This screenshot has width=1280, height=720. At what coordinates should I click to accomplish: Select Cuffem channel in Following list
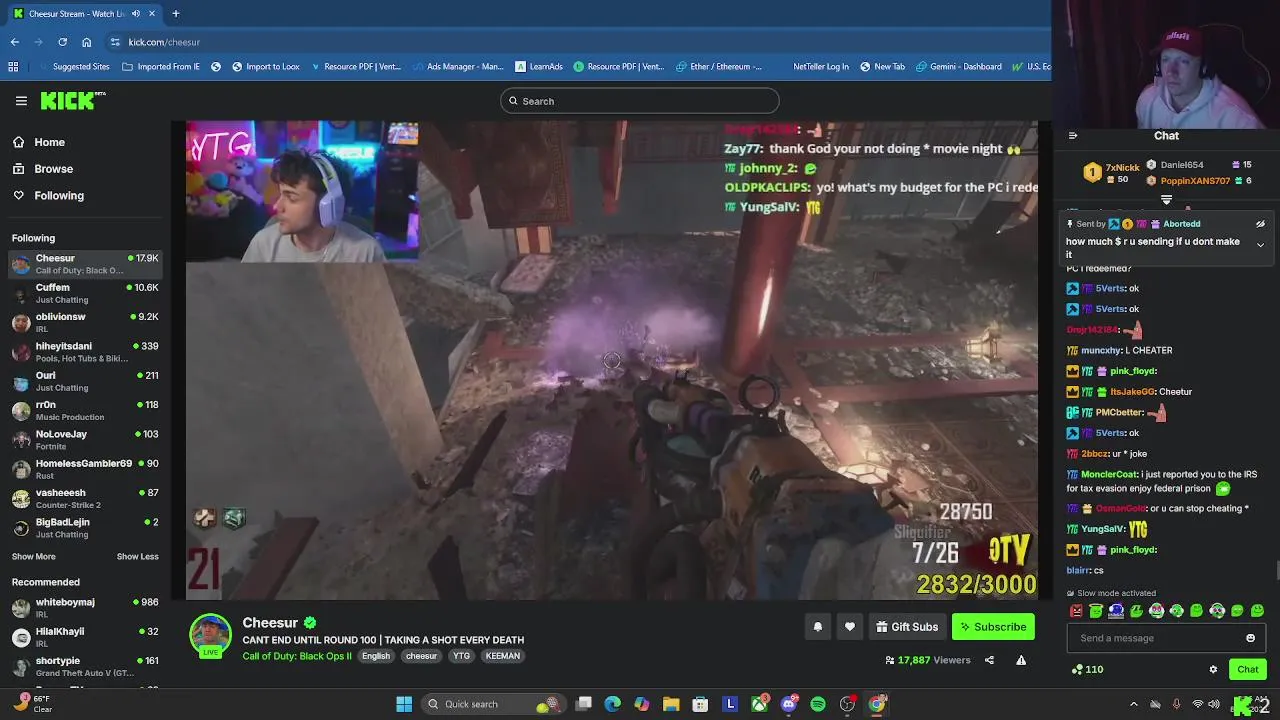pos(85,293)
